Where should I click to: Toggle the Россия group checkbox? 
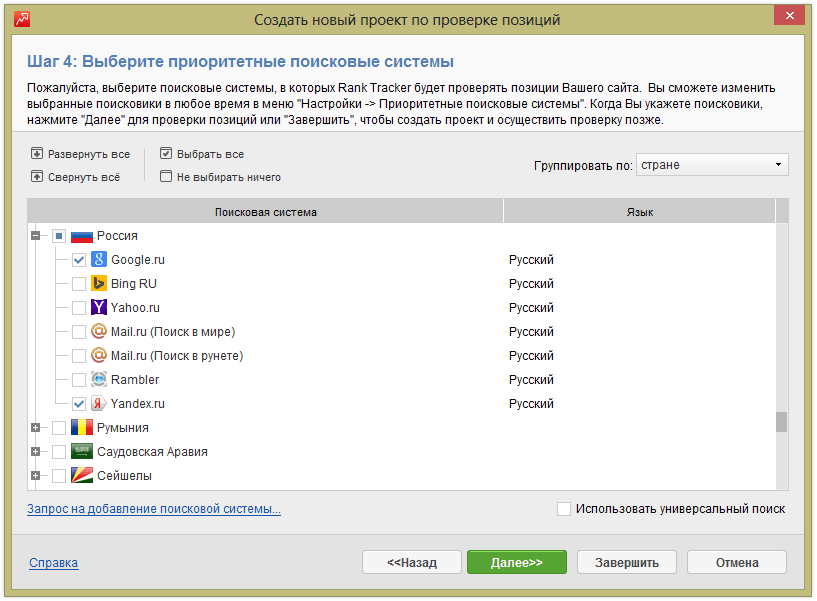(59, 236)
